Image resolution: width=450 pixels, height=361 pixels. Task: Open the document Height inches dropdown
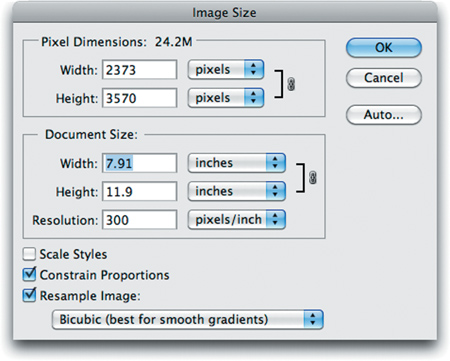237,191
